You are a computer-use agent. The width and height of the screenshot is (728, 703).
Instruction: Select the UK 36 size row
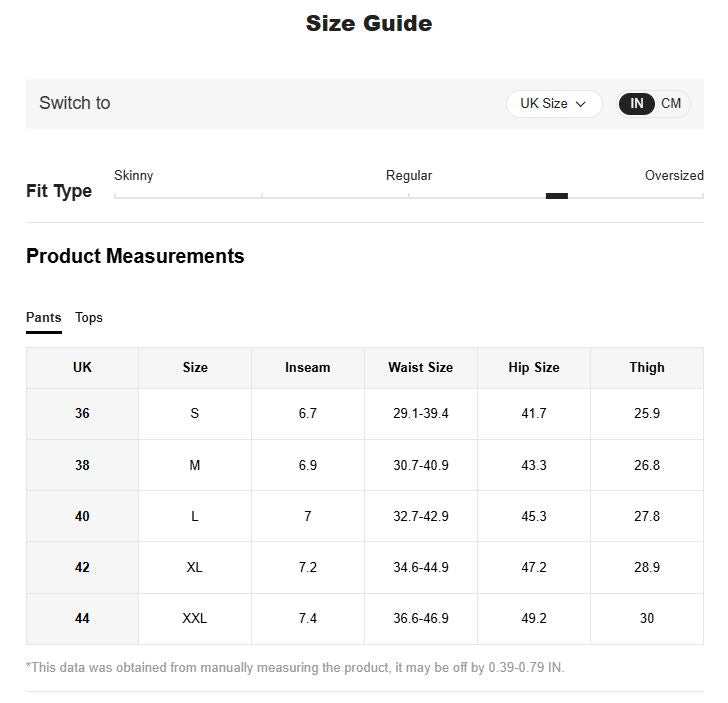365,414
